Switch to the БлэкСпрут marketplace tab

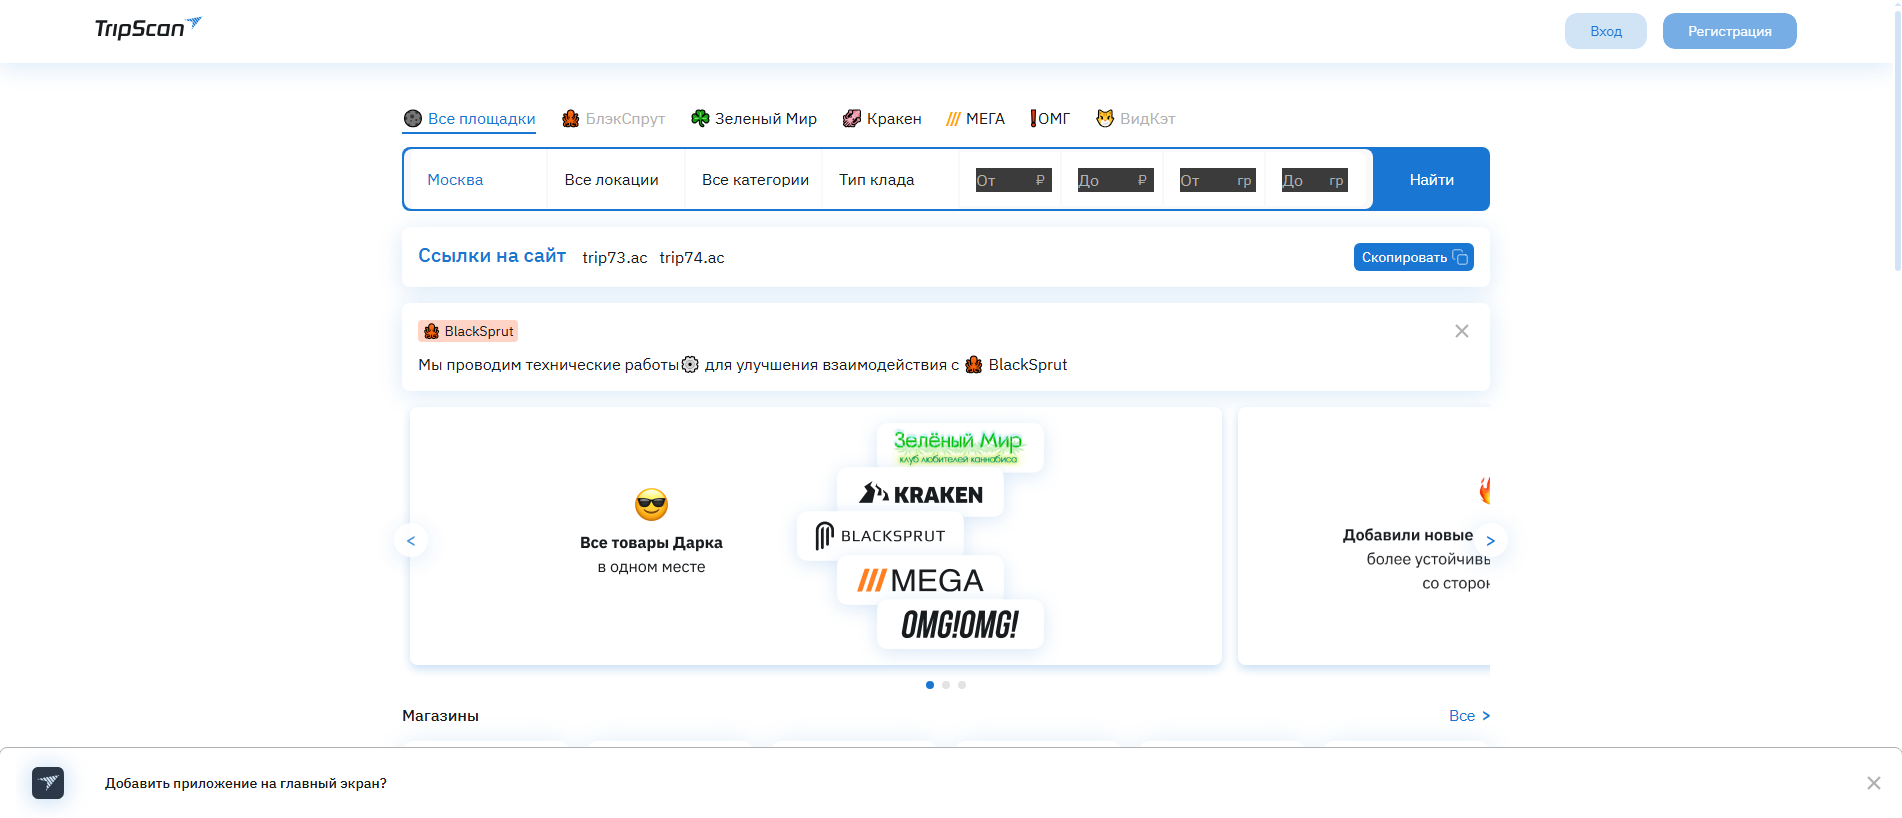coord(613,119)
